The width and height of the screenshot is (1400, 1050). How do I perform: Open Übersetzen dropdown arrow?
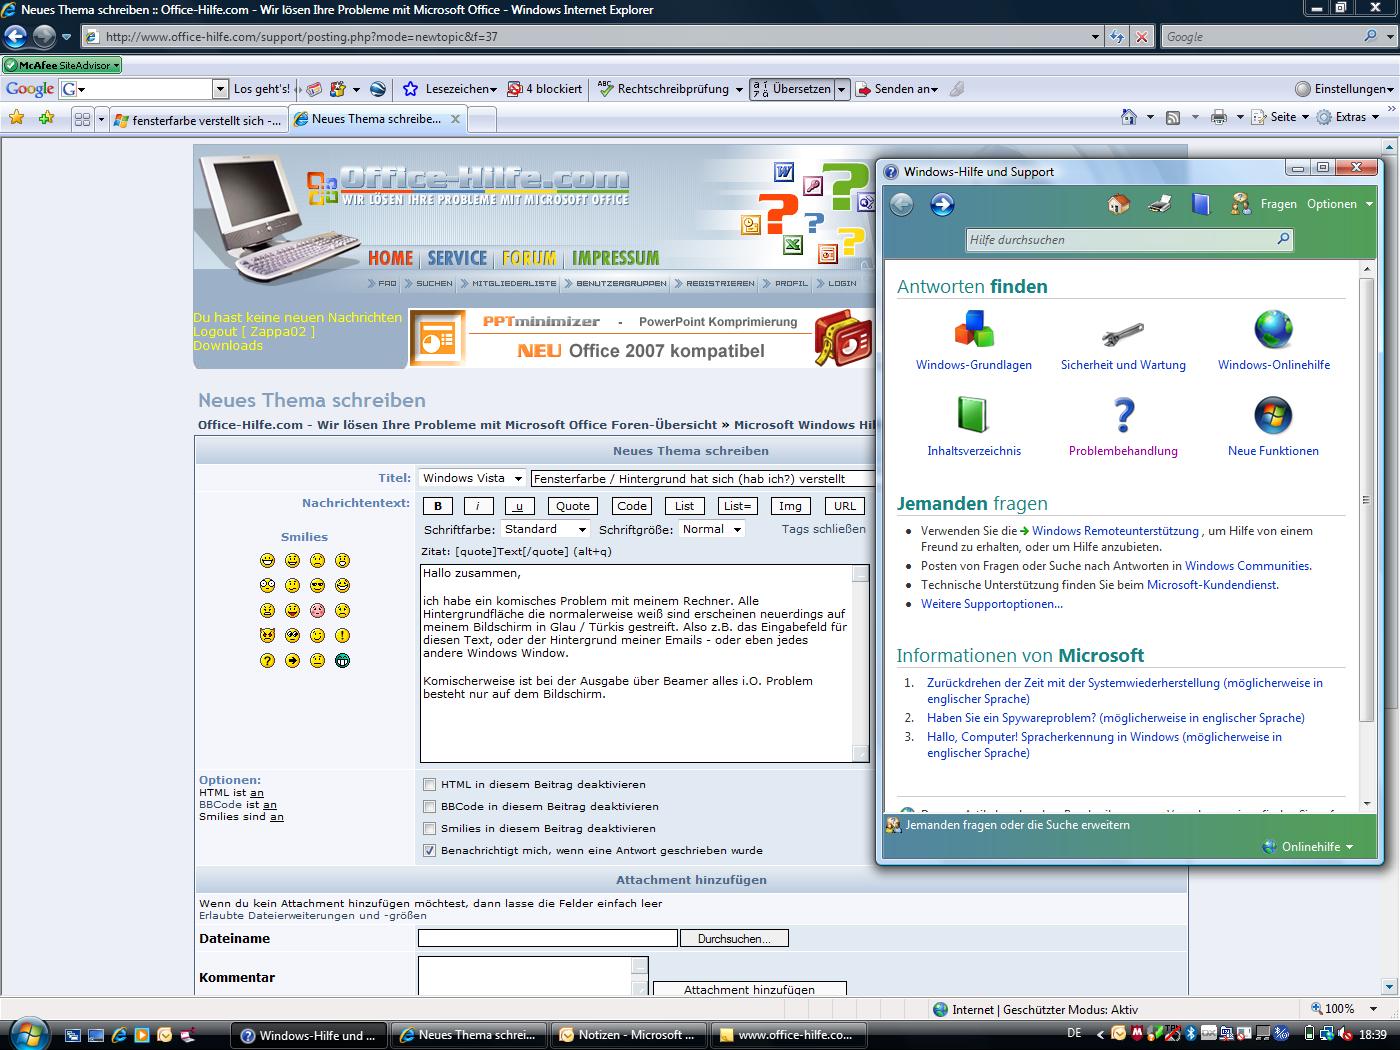pyautogui.click(x=841, y=89)
